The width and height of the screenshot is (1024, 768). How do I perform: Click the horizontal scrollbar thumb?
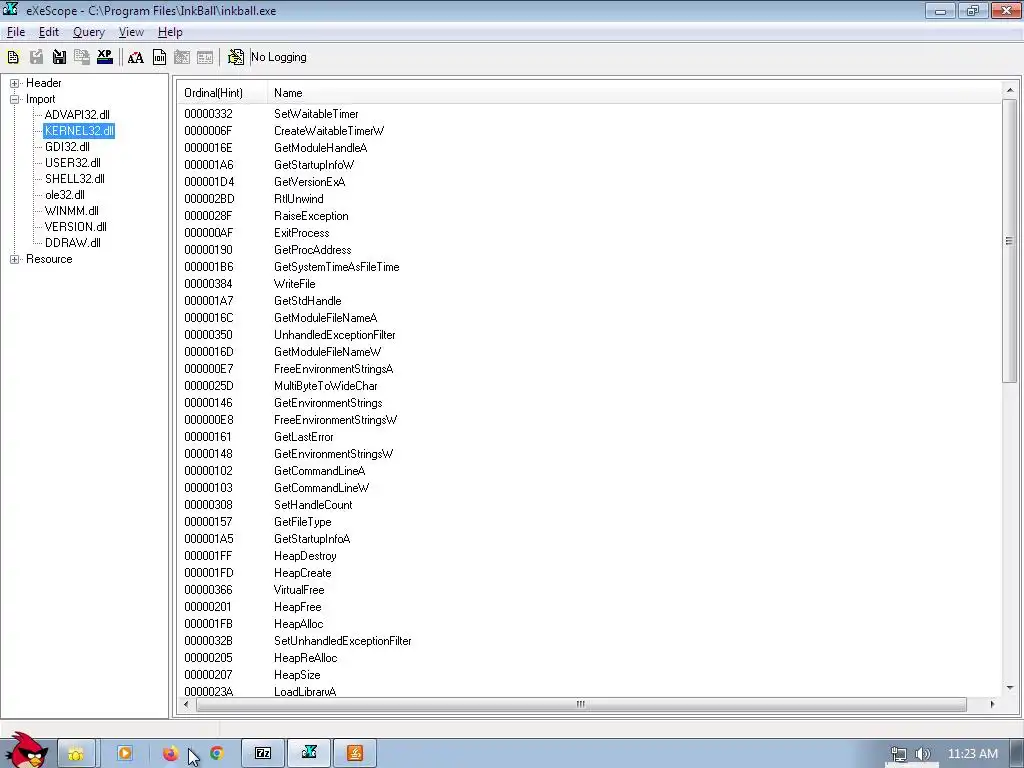[x=581, y=704]
